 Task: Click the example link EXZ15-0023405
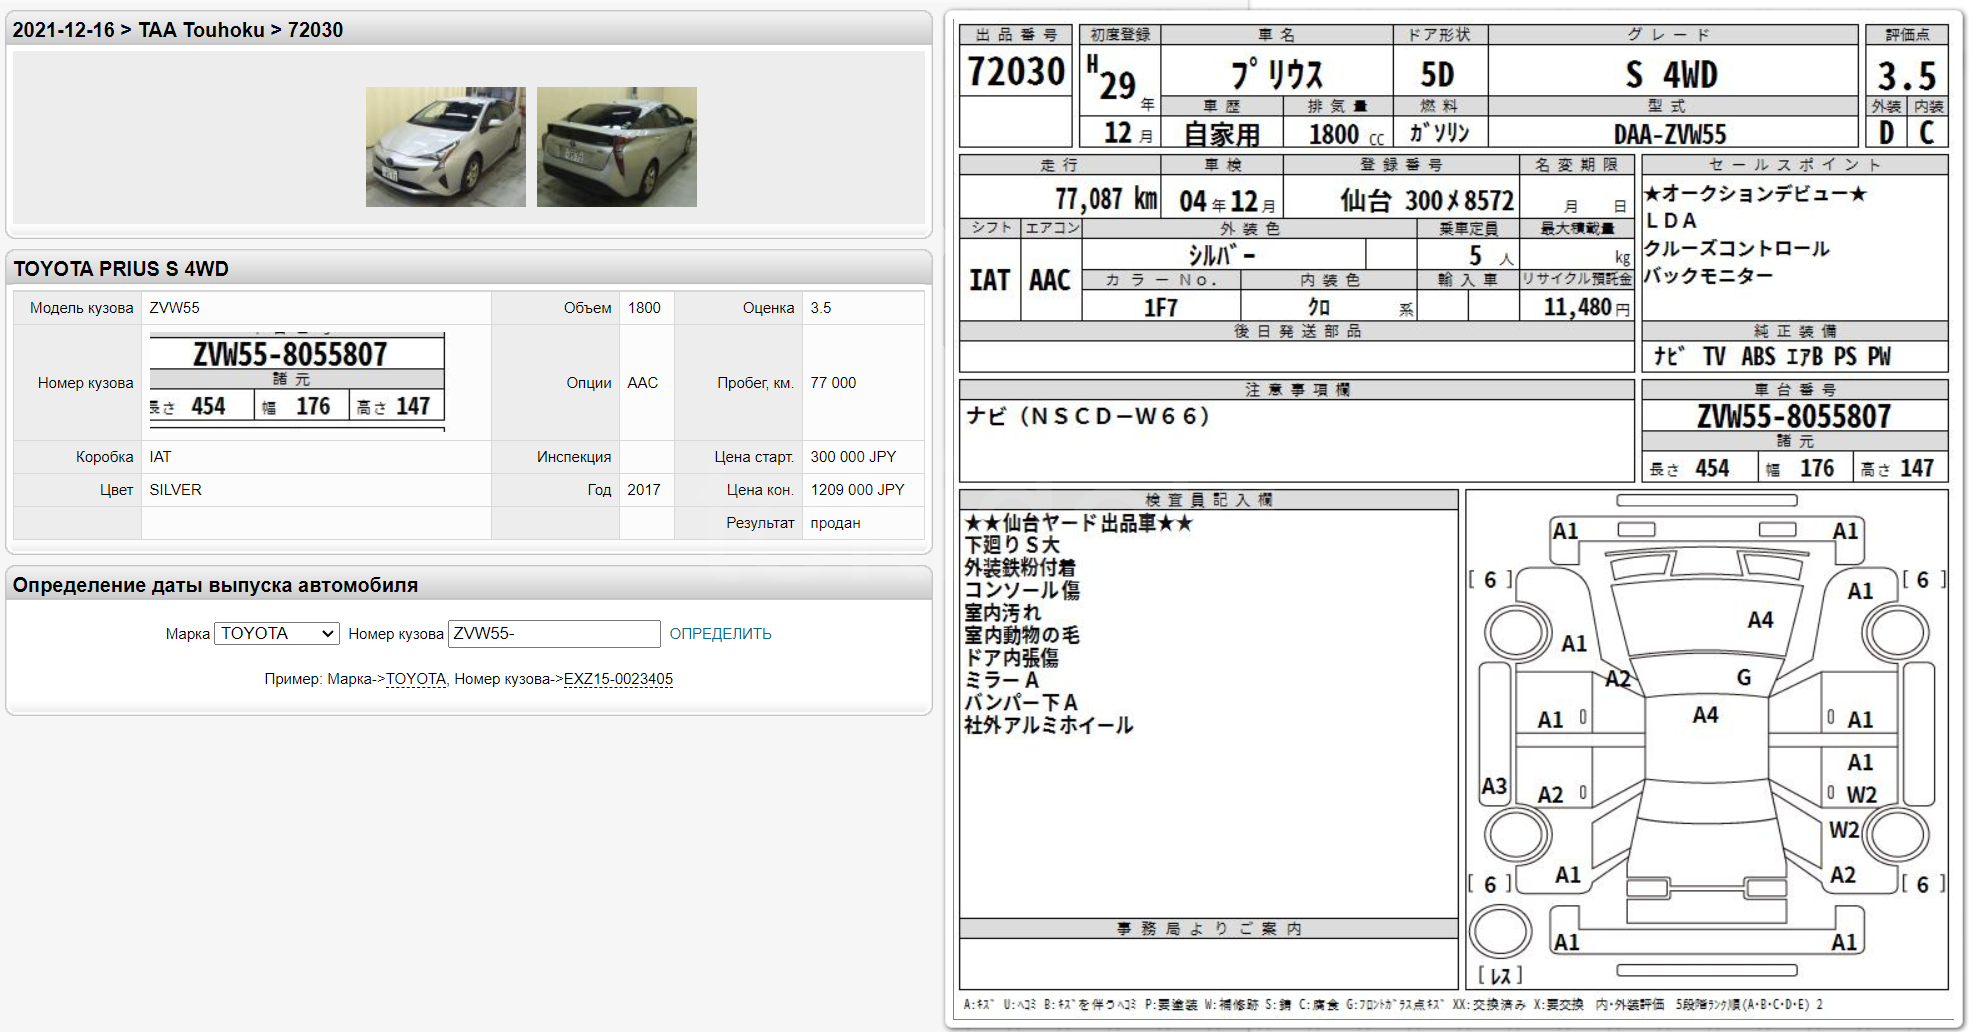tap(618, 679)
